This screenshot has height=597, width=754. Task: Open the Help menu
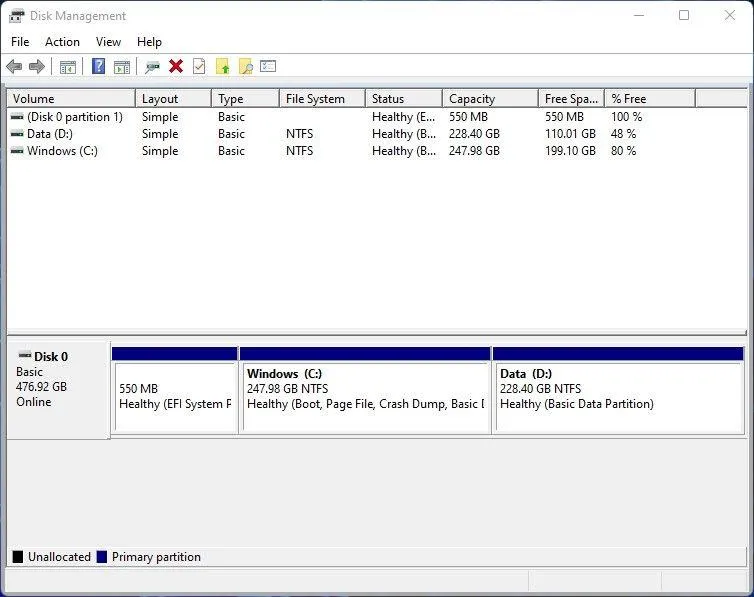[149, 42]
